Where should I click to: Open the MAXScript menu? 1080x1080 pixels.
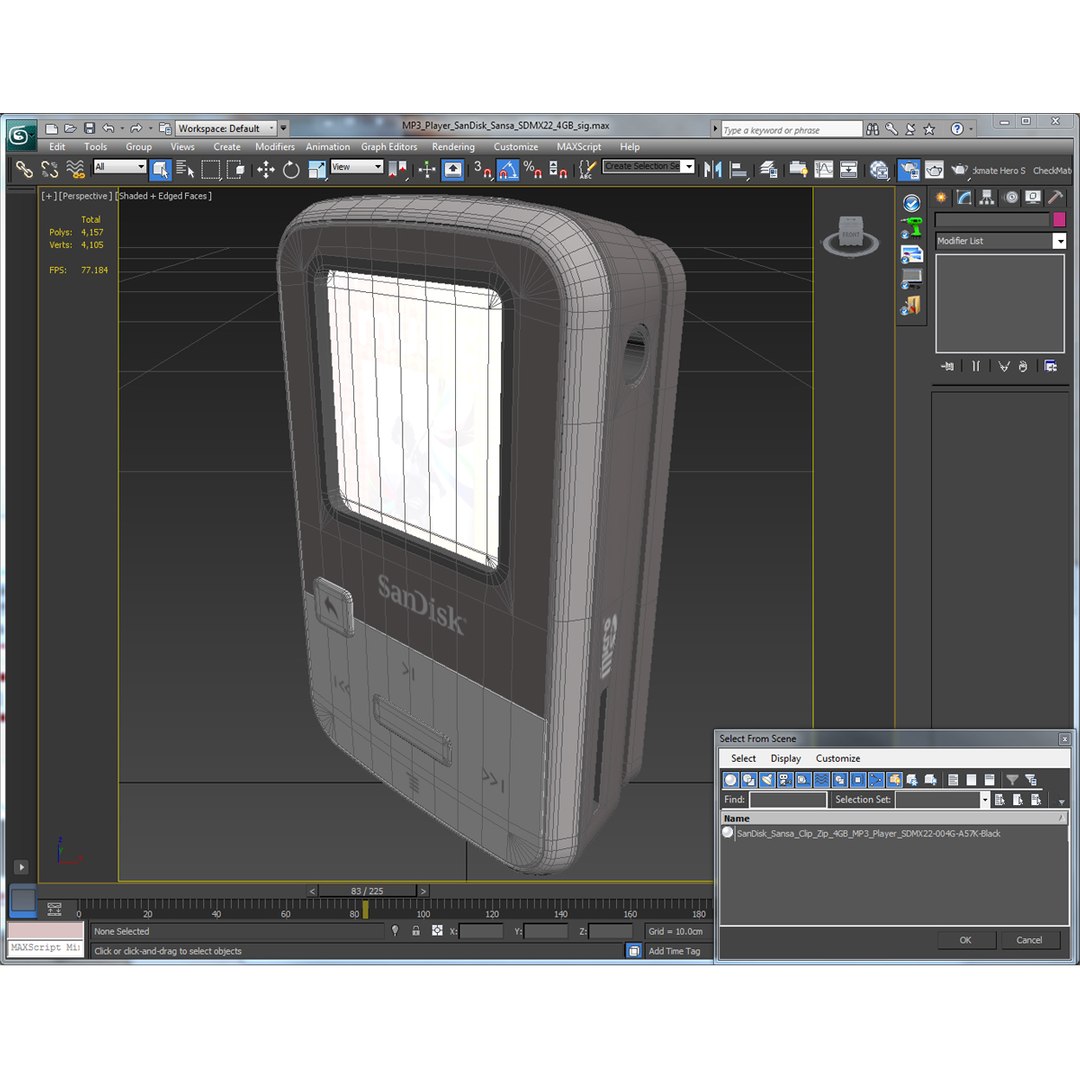pyautogui.click(x=579, y=147)
